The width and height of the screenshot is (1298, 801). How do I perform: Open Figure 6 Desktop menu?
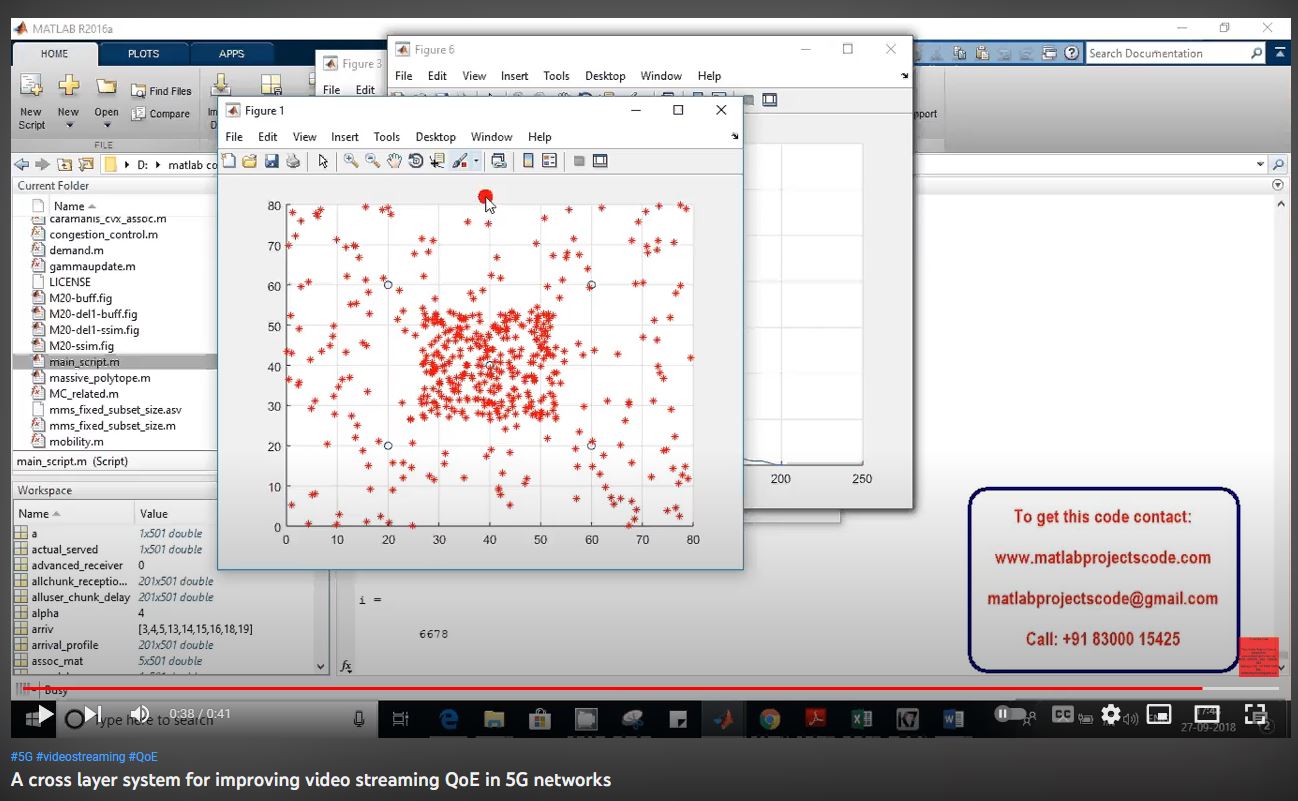click(x=605, y=76)
